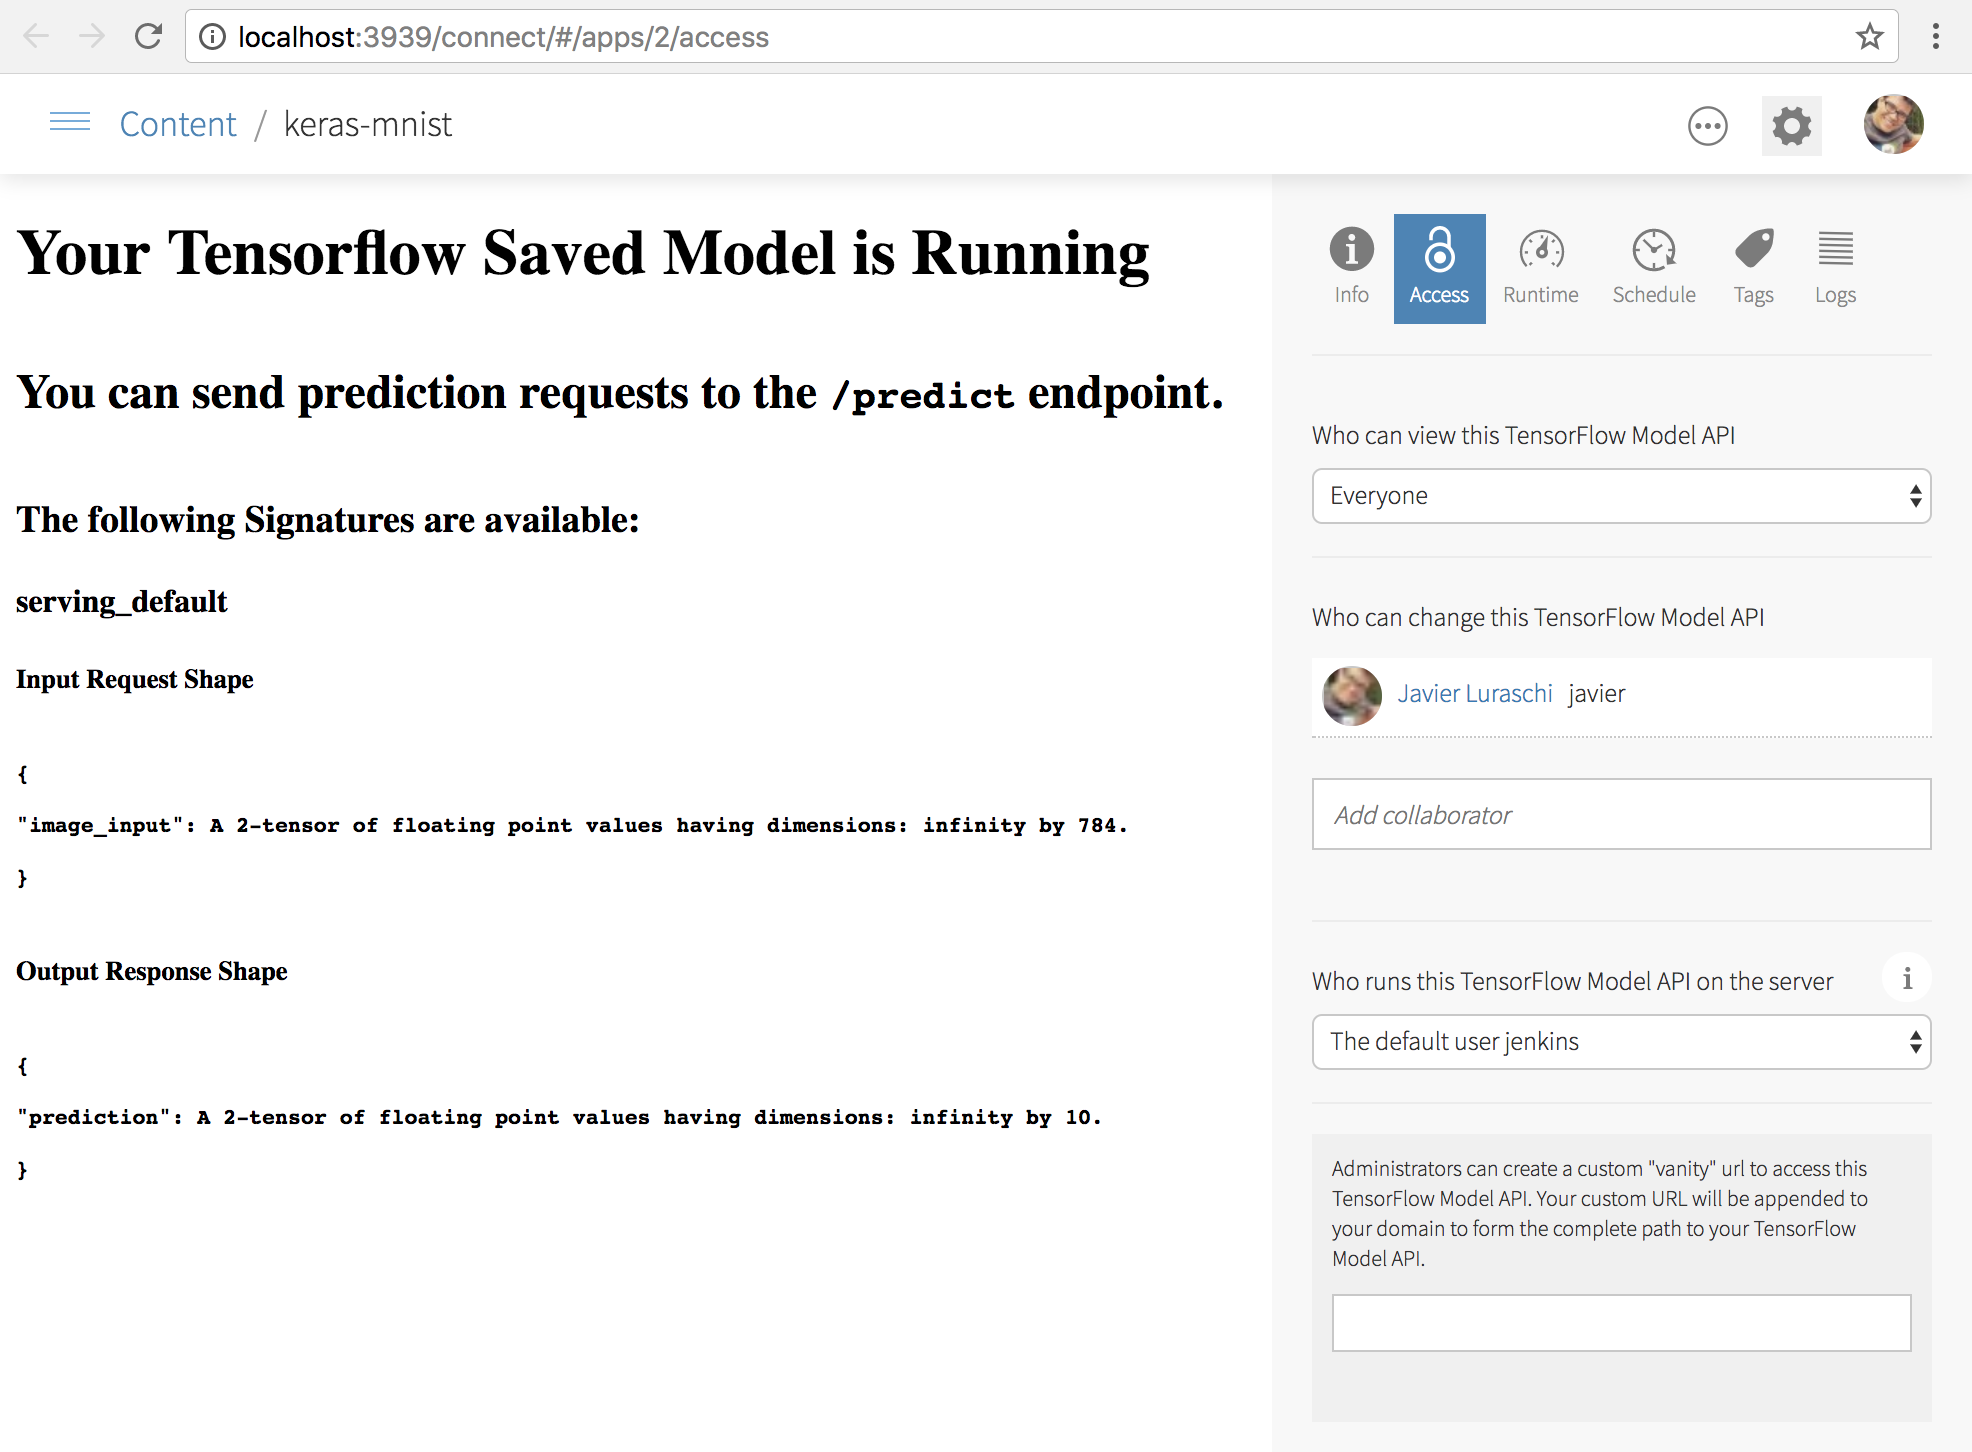Click the browser forward arrow
Image resolution: width=1972 pixels, height=1452 pixels.
[x=92, y=37]
